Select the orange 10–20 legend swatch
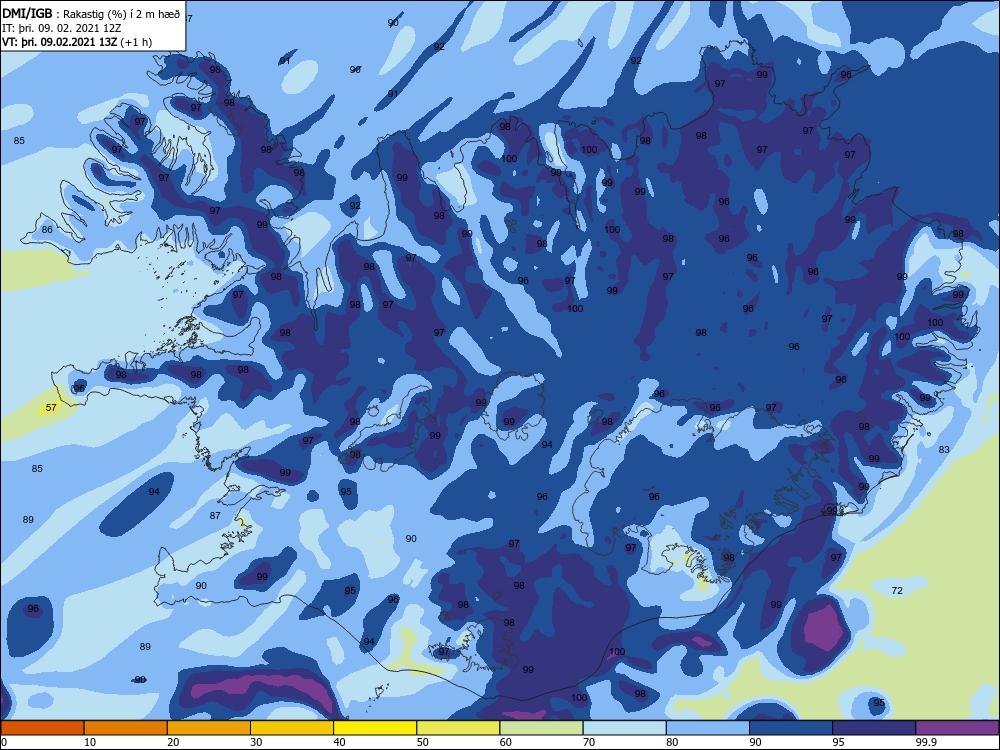1000x750 pixels. [126, 728]
